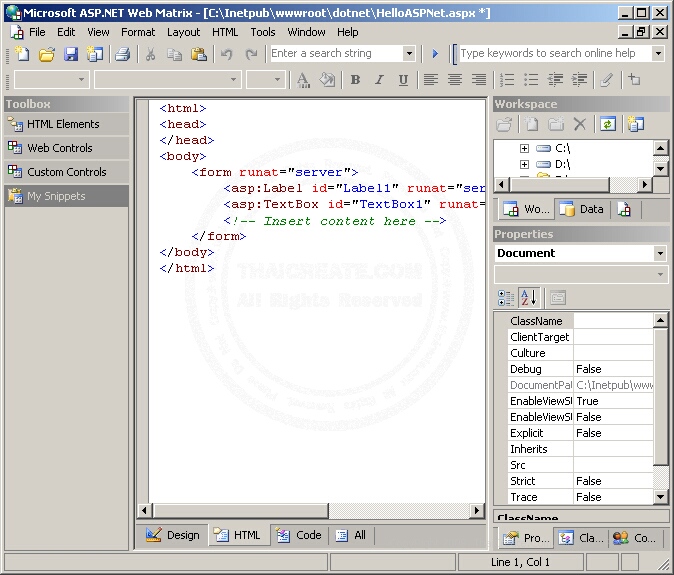674x575 pixels.
Task: Open the Classes tab in bottom panel
Action: click(x=581, y=538)
